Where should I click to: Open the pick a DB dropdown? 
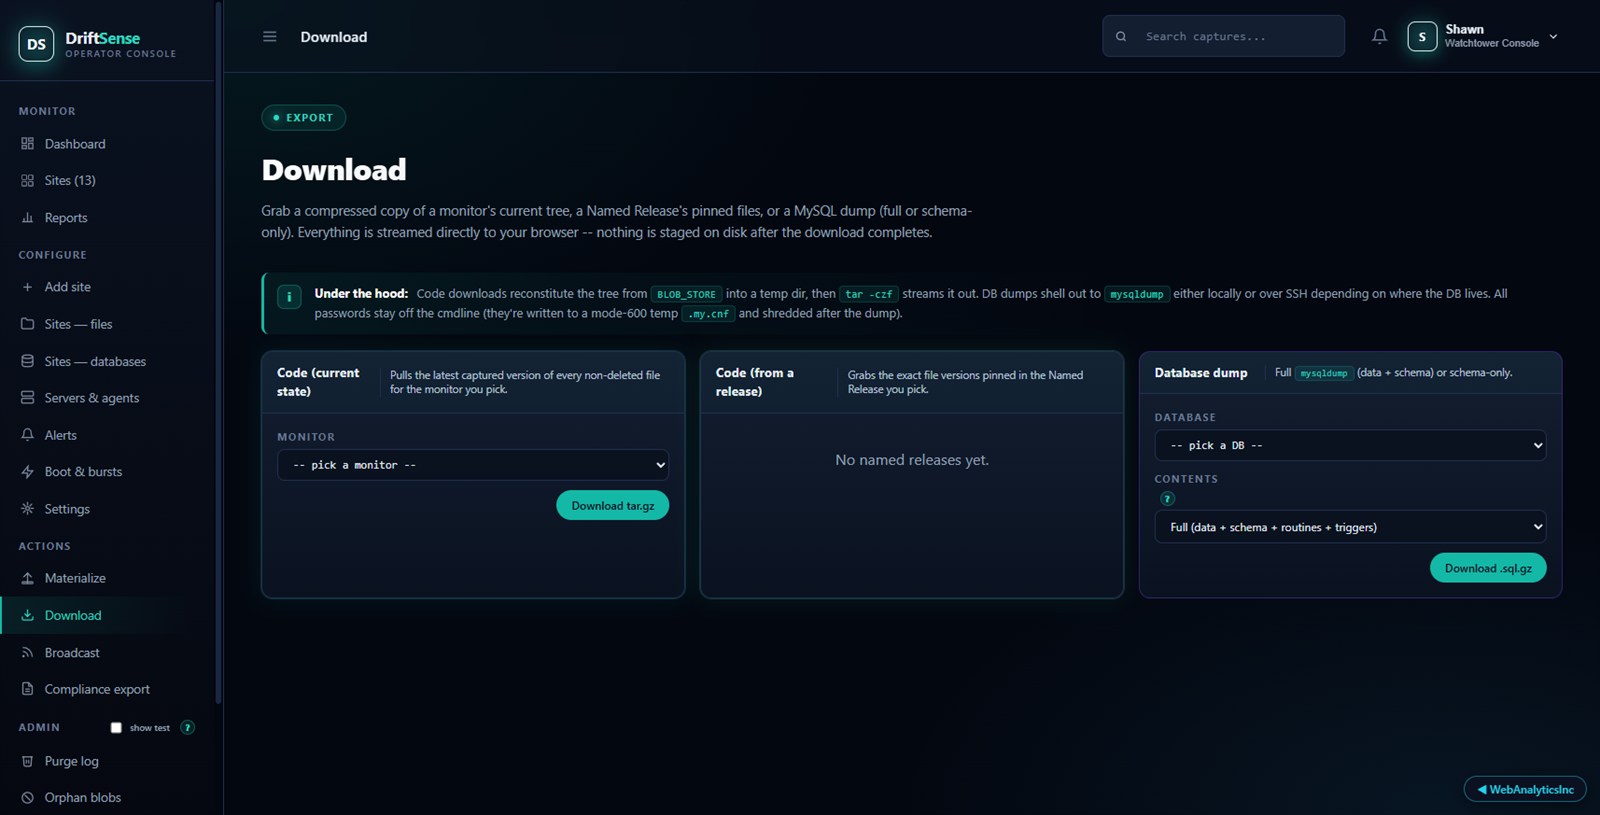(1350, 445)
